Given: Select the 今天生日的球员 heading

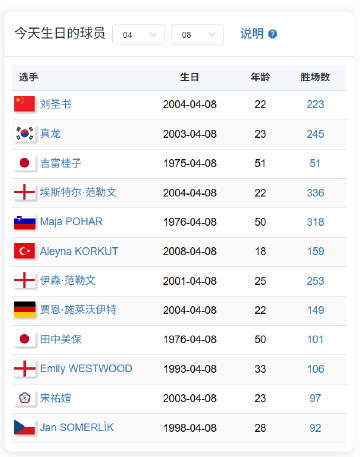Looking at the screenshot, I should [60, 33].
